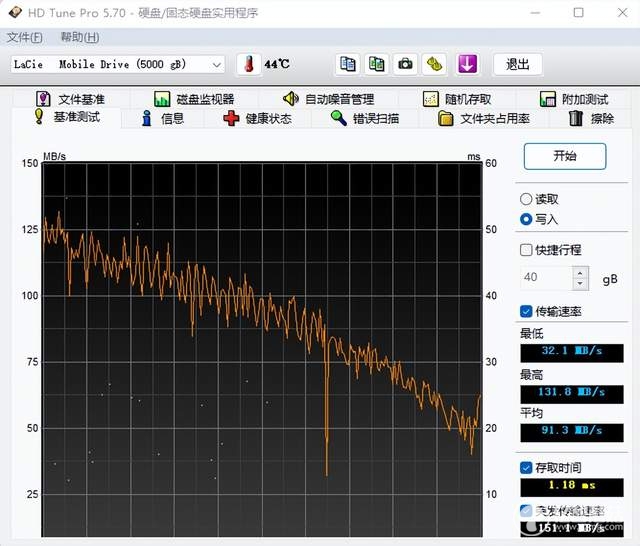Image resolution: width=640 pixels, height=546 pixels.
Task: Increase the gB stepper value
Action: pyautogui.click(x=580, y=273)
